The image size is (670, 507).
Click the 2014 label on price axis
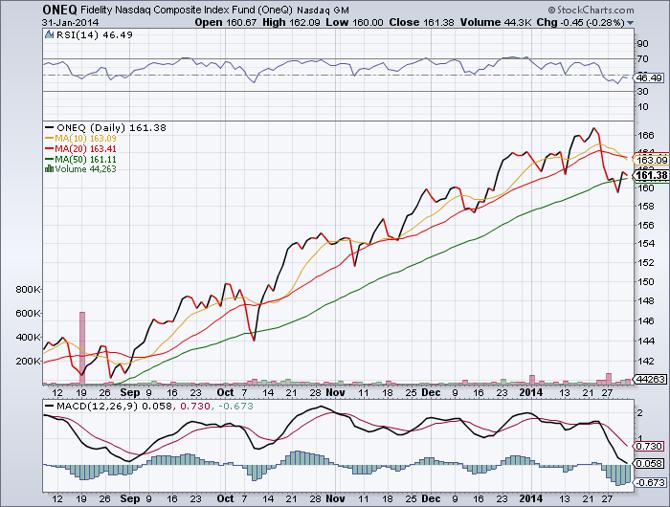click(530, 392)
